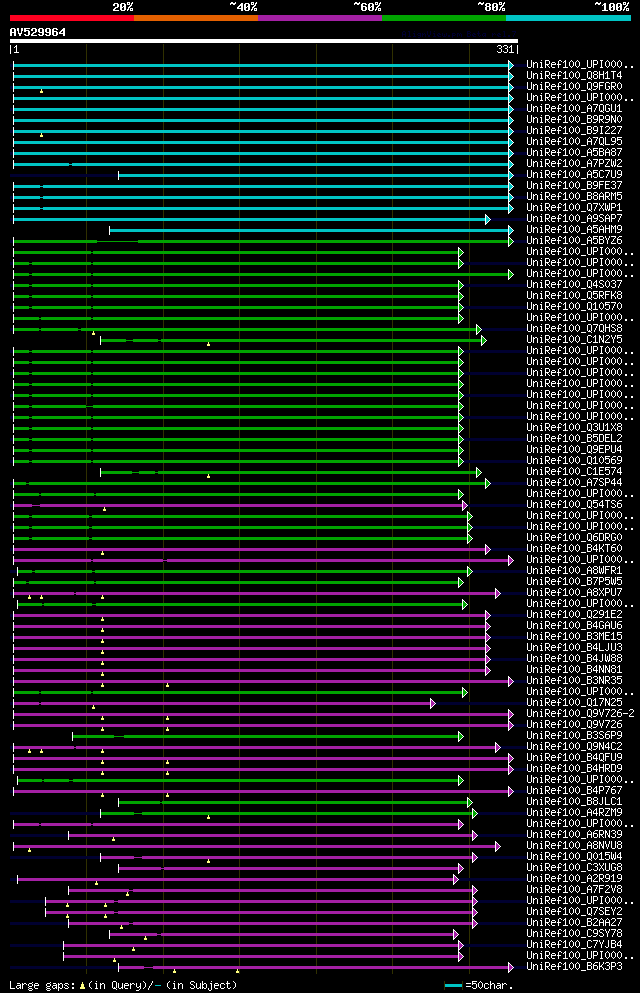The width and height of the screenshot is (640, 993).
Task: Choose the UniRef100_B4GAU6 entry
Action: [574, 625]
